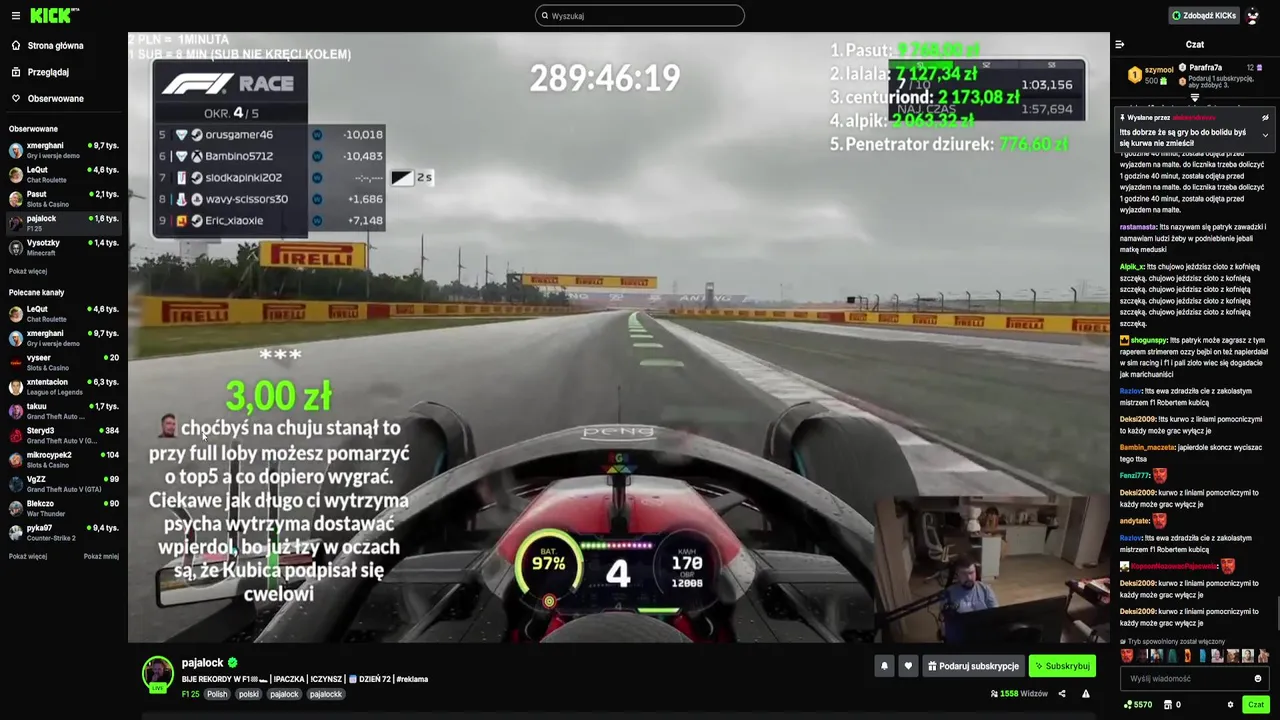The height and width of the screenshot is (720, 1280).
Task: Open xntentacion League of Legends channel
Action: [x=62, y=386]
